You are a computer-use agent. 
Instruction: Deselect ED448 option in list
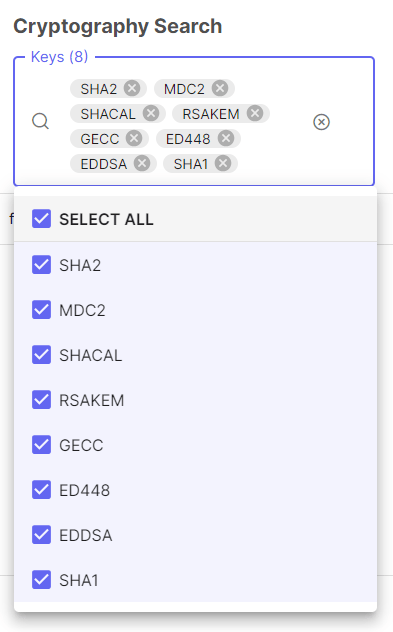tap(42, 490)
